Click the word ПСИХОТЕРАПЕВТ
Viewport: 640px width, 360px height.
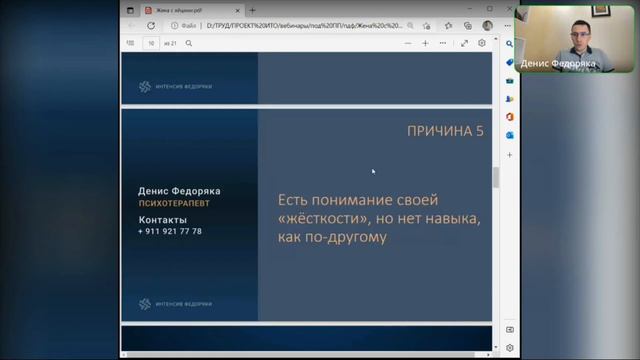(x=174, y=203)
